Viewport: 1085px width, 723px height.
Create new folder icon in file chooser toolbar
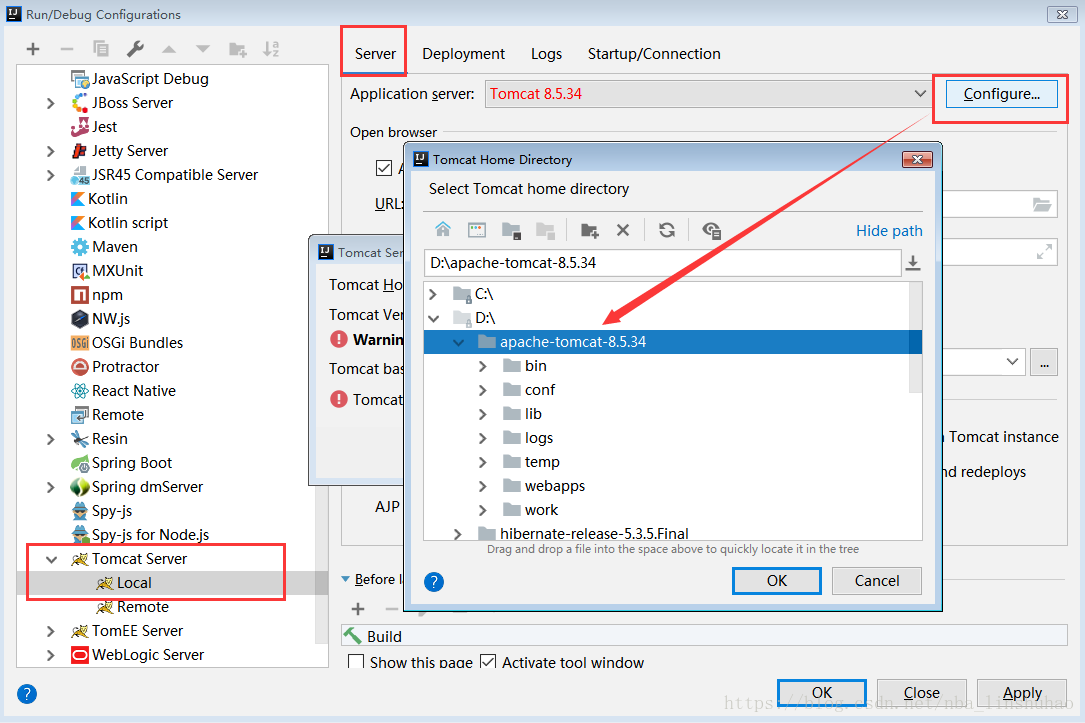click(x=590, y=230)
